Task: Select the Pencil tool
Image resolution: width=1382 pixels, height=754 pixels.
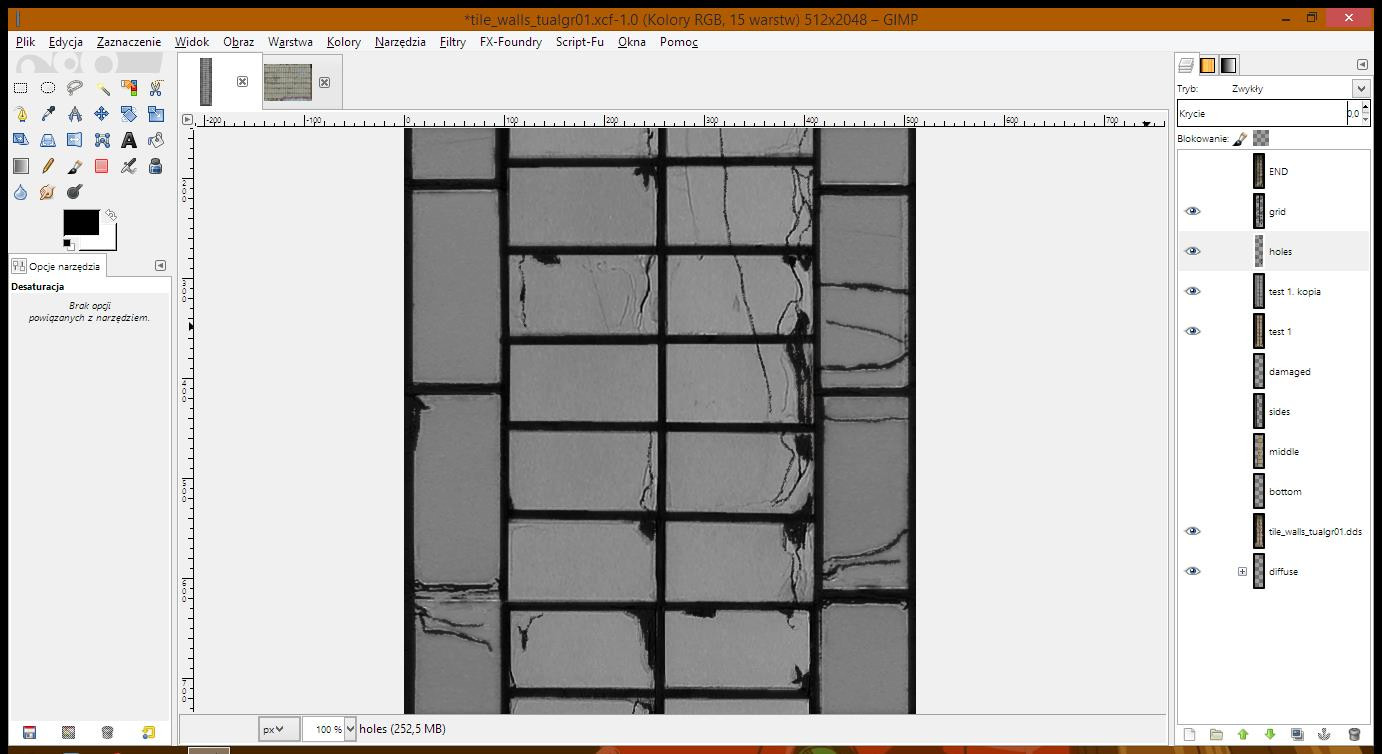Action: (x=47, y=166)
